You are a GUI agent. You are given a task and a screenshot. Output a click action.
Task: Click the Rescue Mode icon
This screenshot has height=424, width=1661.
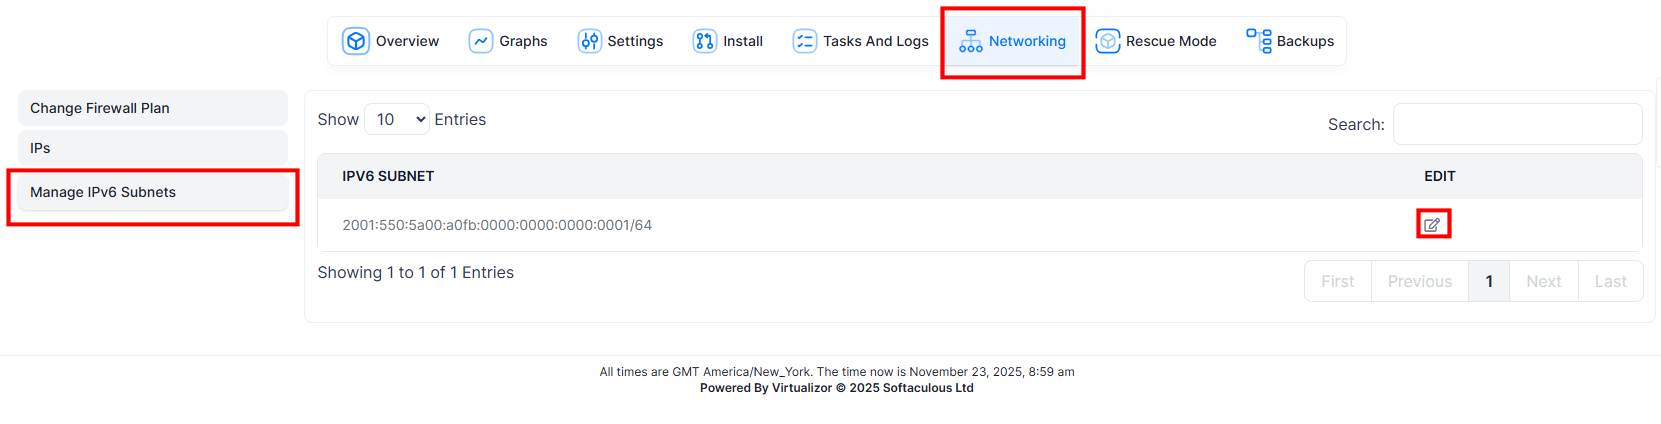tap(1108, 41)
